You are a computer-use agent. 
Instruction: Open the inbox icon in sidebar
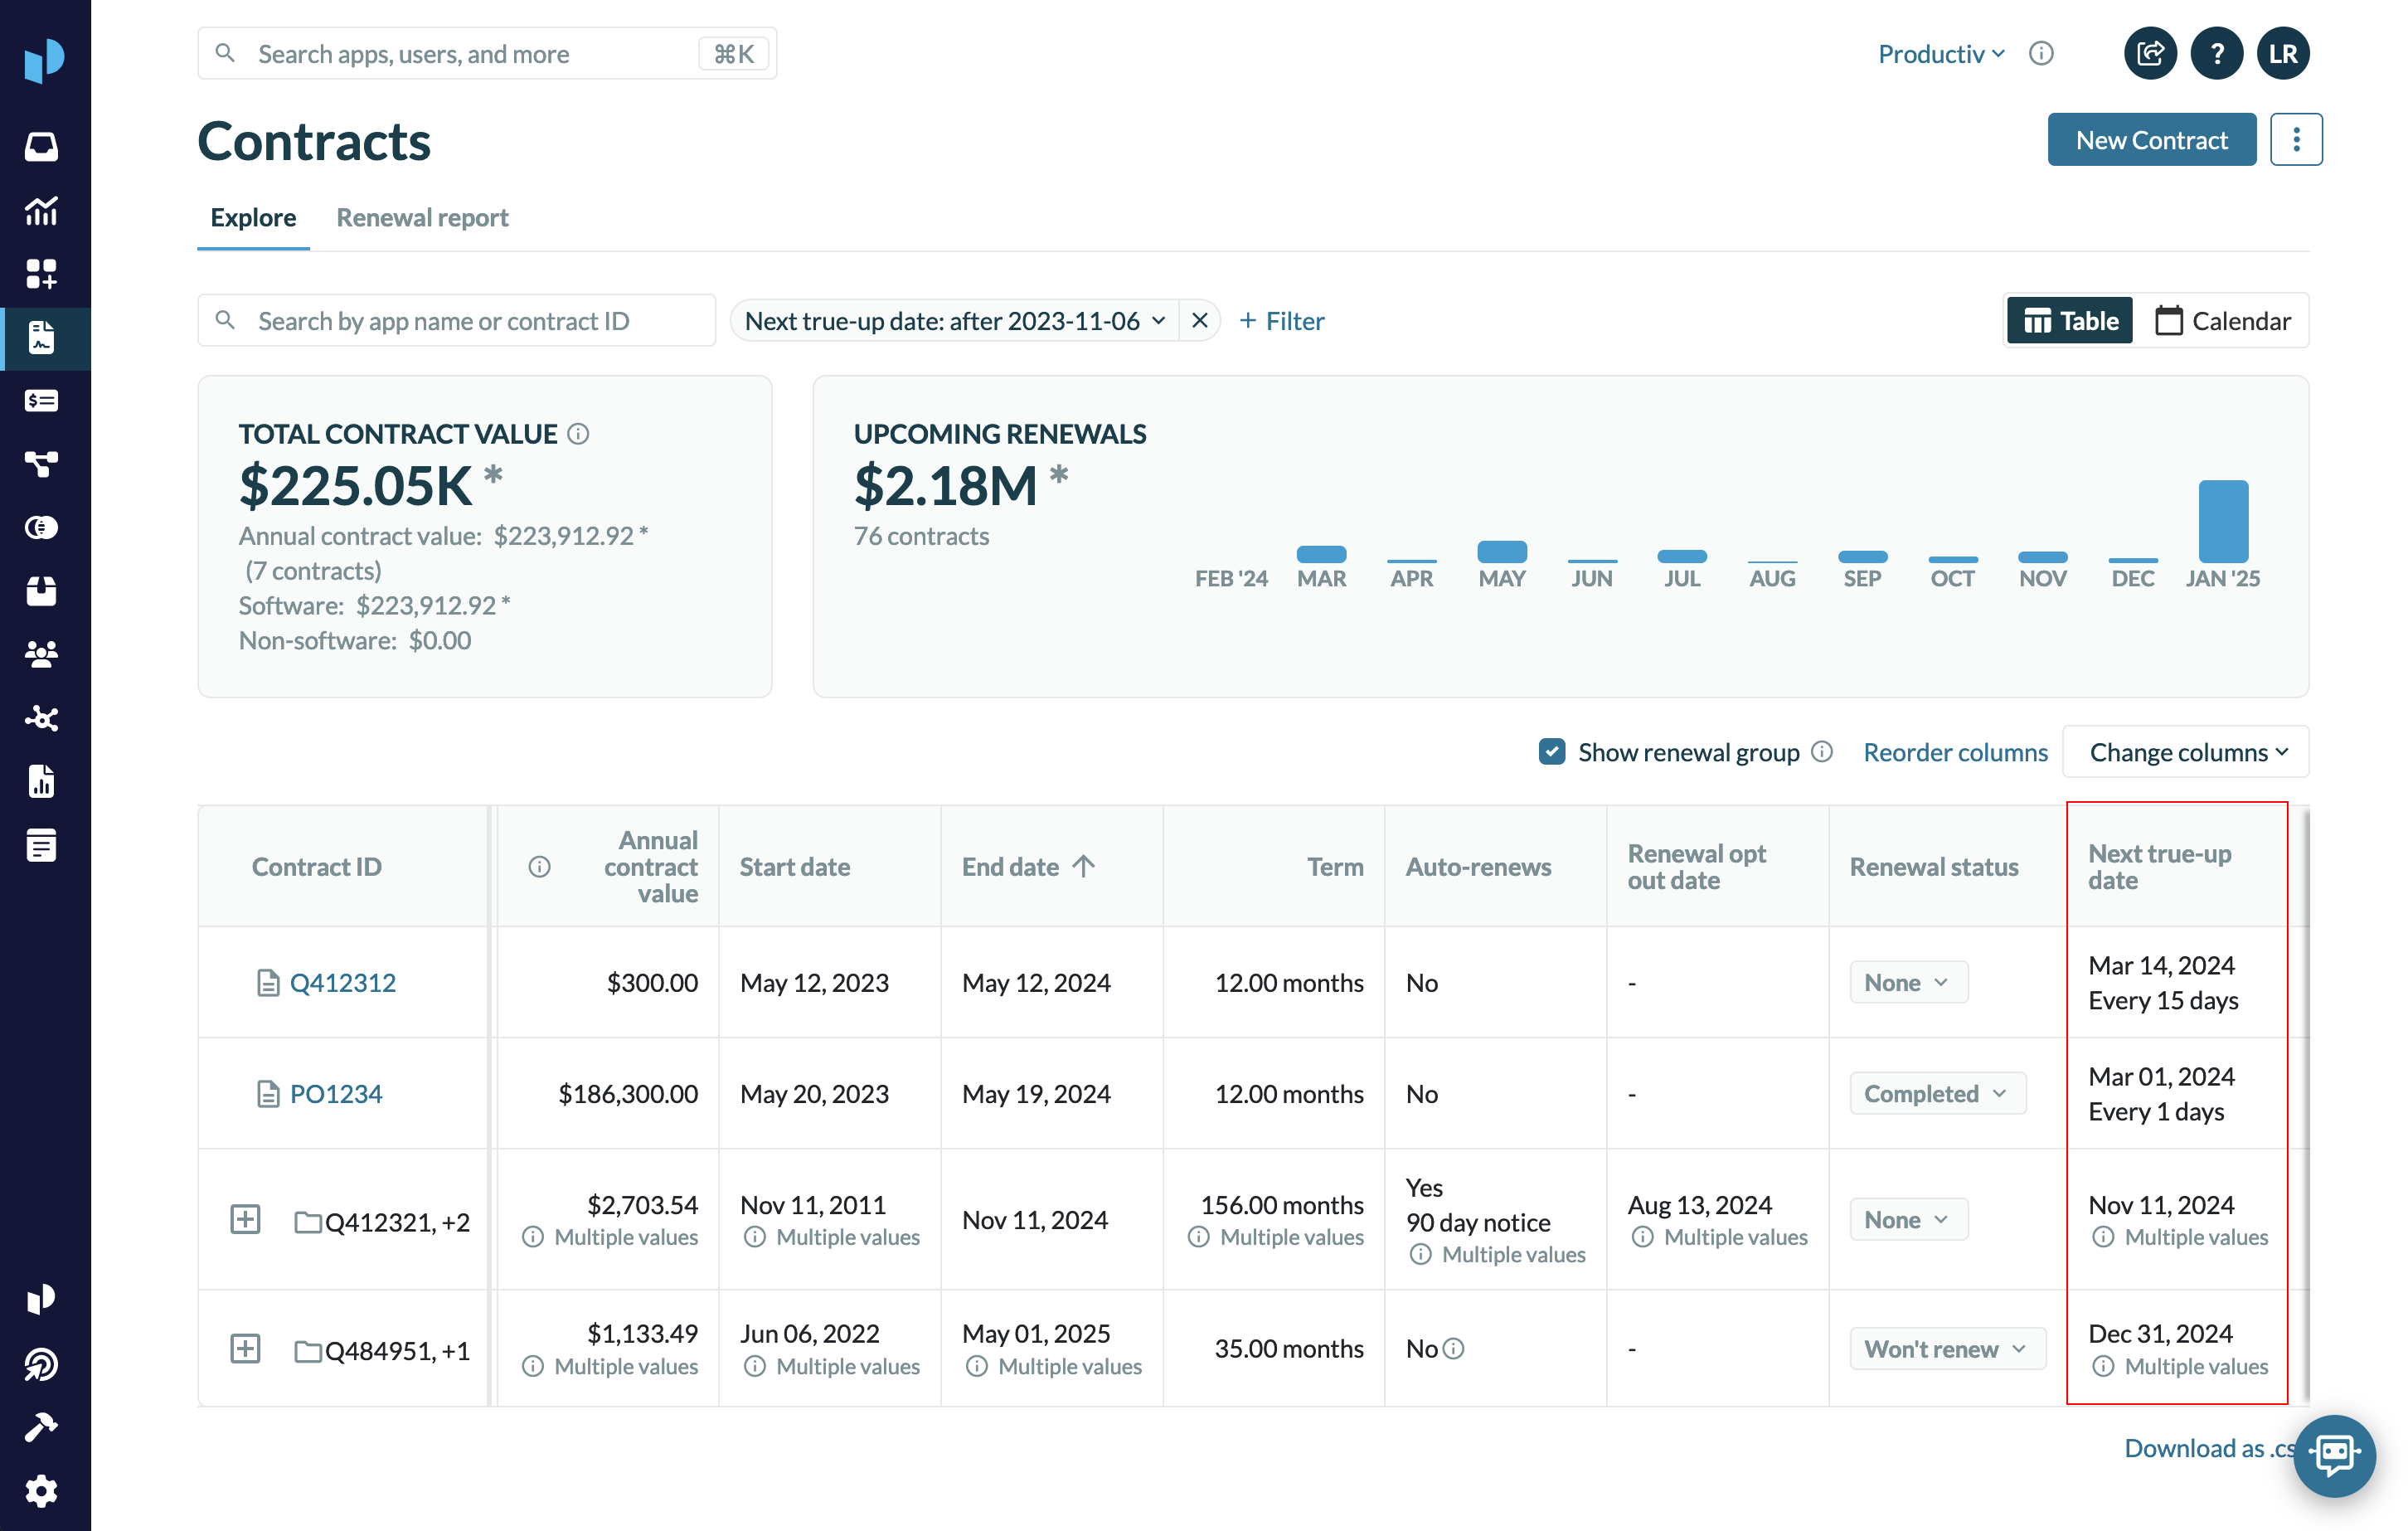pyautogui.click(x=41, y=146)
